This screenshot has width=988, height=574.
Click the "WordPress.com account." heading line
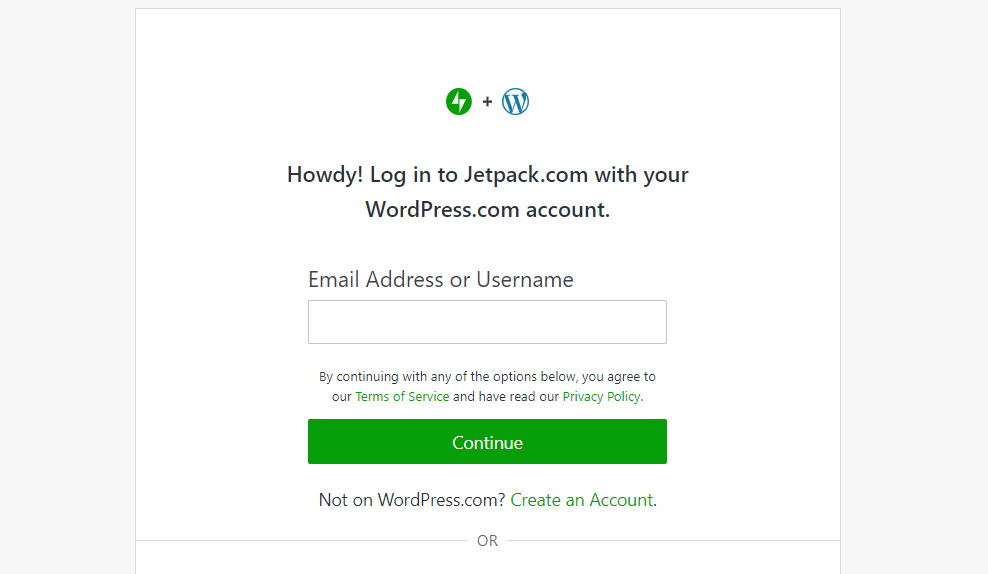click(487, 210)
